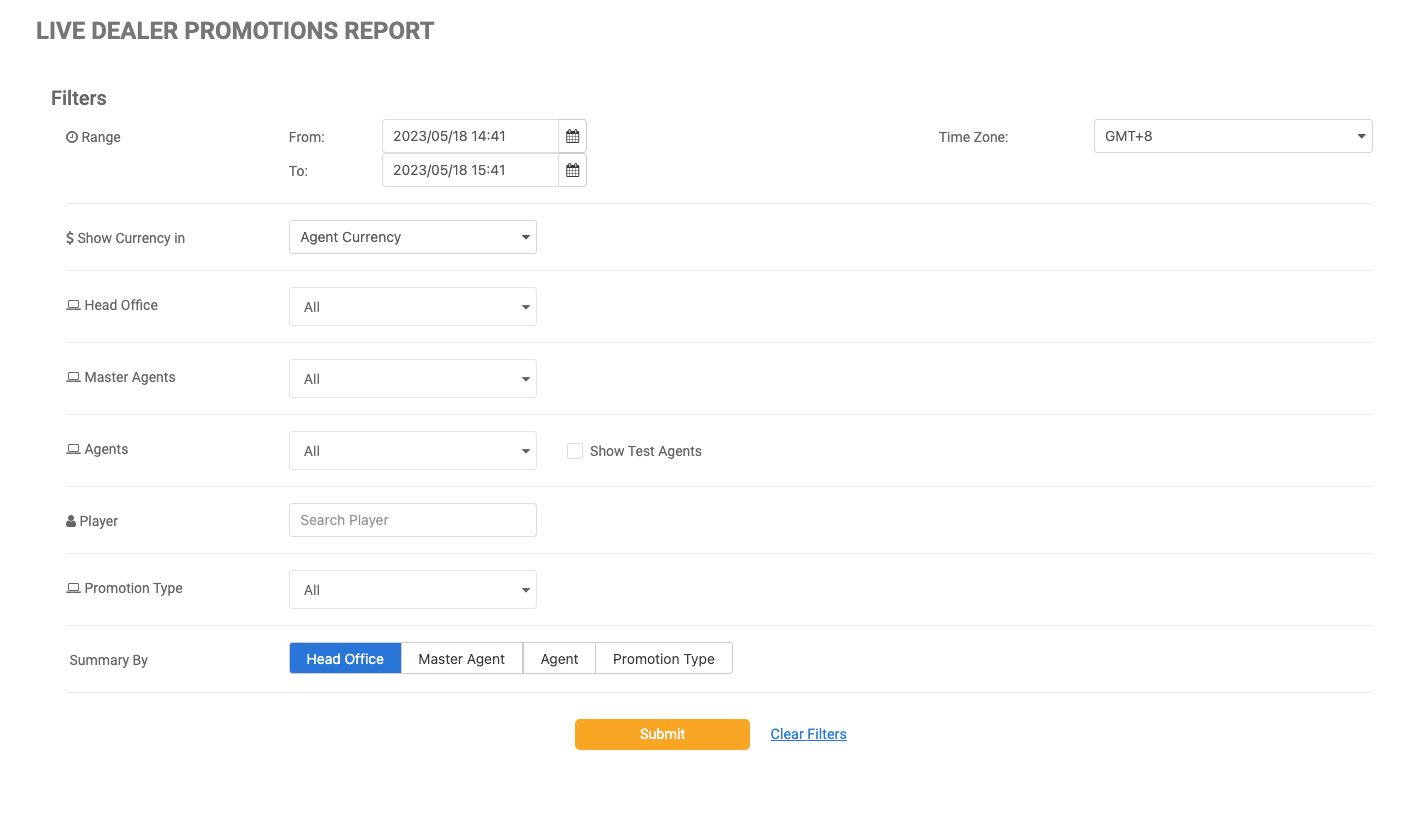
Task: Click the person icon beside Player
Action: (x=71, y=521)
